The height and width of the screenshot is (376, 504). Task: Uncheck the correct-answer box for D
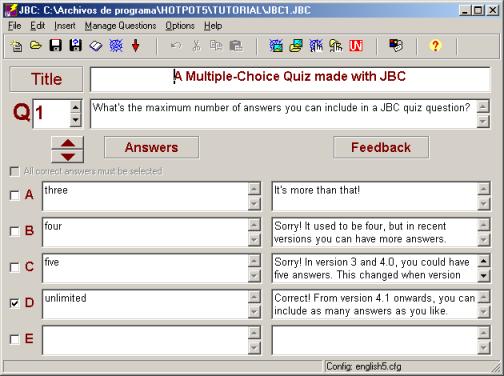(x=14, y=303)
